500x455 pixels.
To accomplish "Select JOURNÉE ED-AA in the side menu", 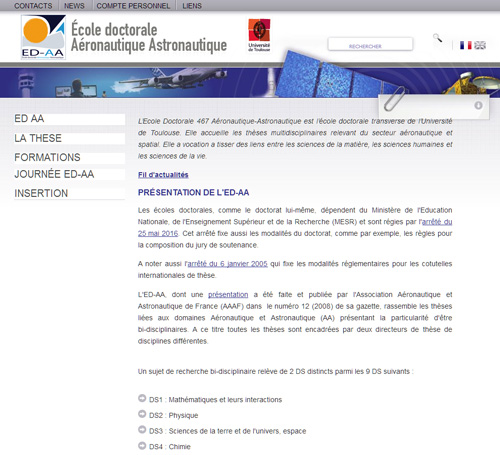I will [69, 174].
